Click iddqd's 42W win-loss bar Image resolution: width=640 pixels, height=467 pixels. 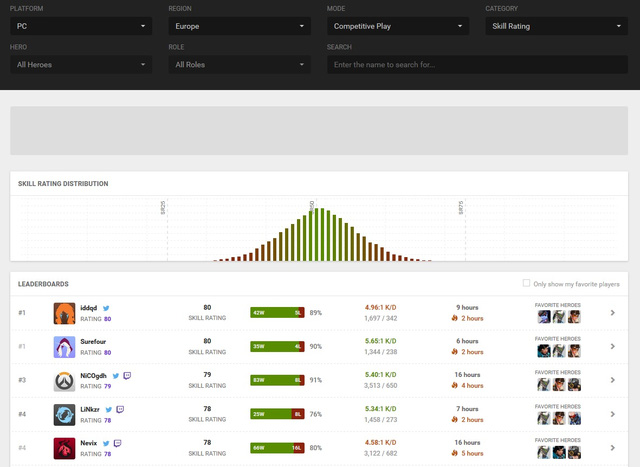(277, 313)
